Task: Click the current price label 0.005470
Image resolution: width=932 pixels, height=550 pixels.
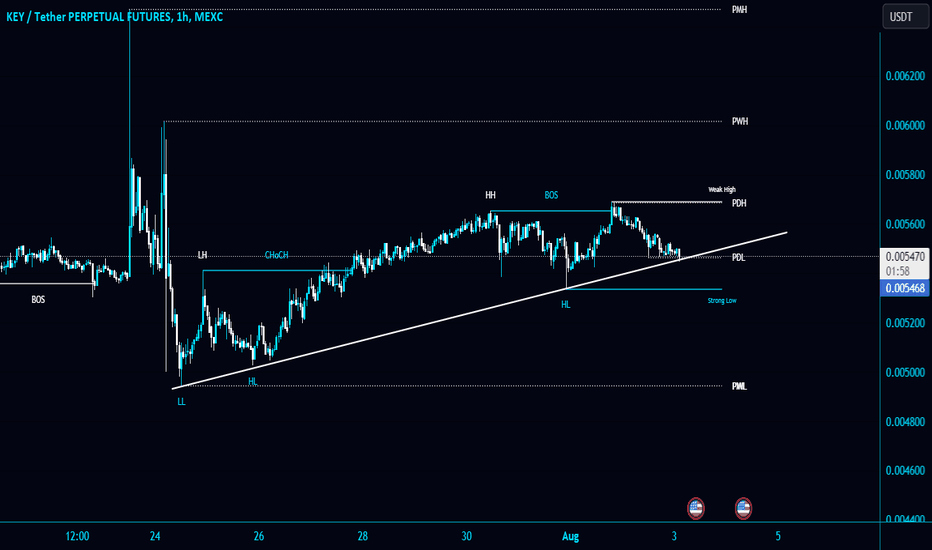Action: tap(905, 257)
